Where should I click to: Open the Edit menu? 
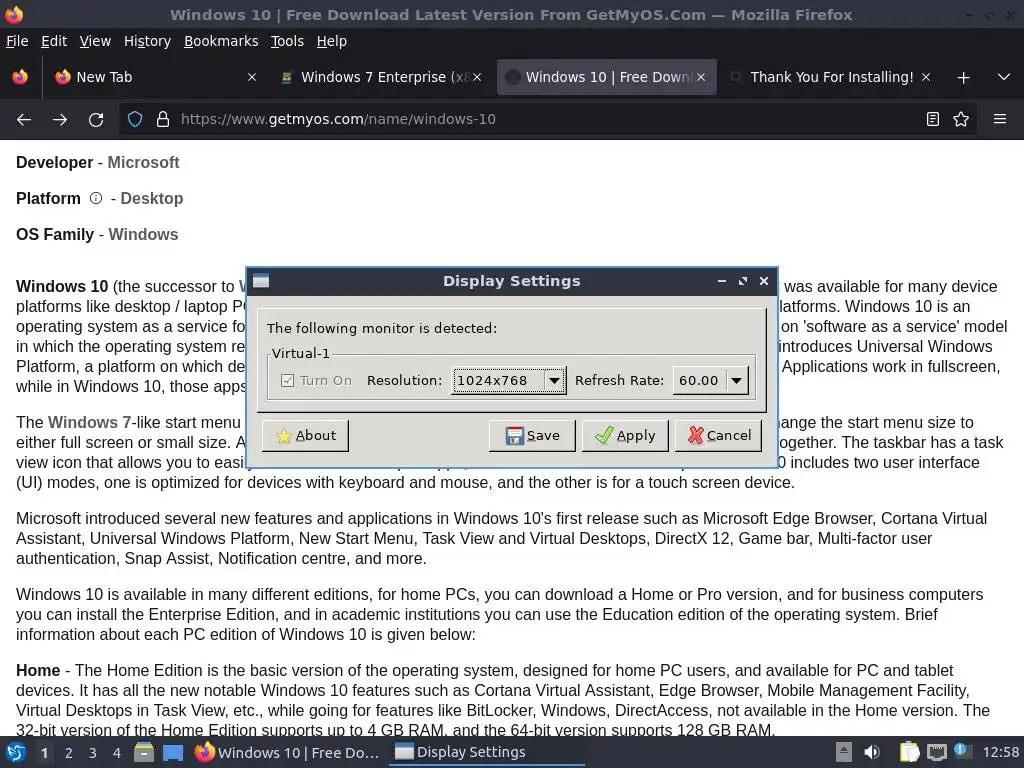(x=54, y=41)
